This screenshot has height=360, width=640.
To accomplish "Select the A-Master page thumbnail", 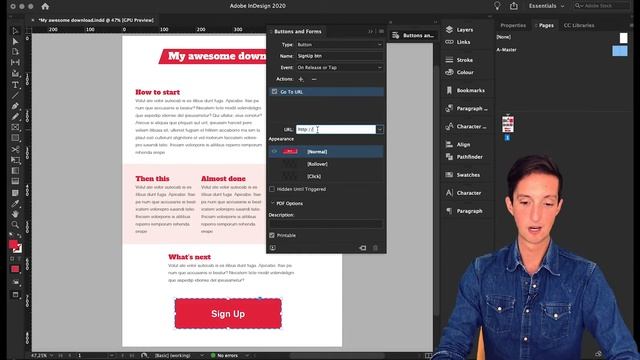I will pos(620,50).
